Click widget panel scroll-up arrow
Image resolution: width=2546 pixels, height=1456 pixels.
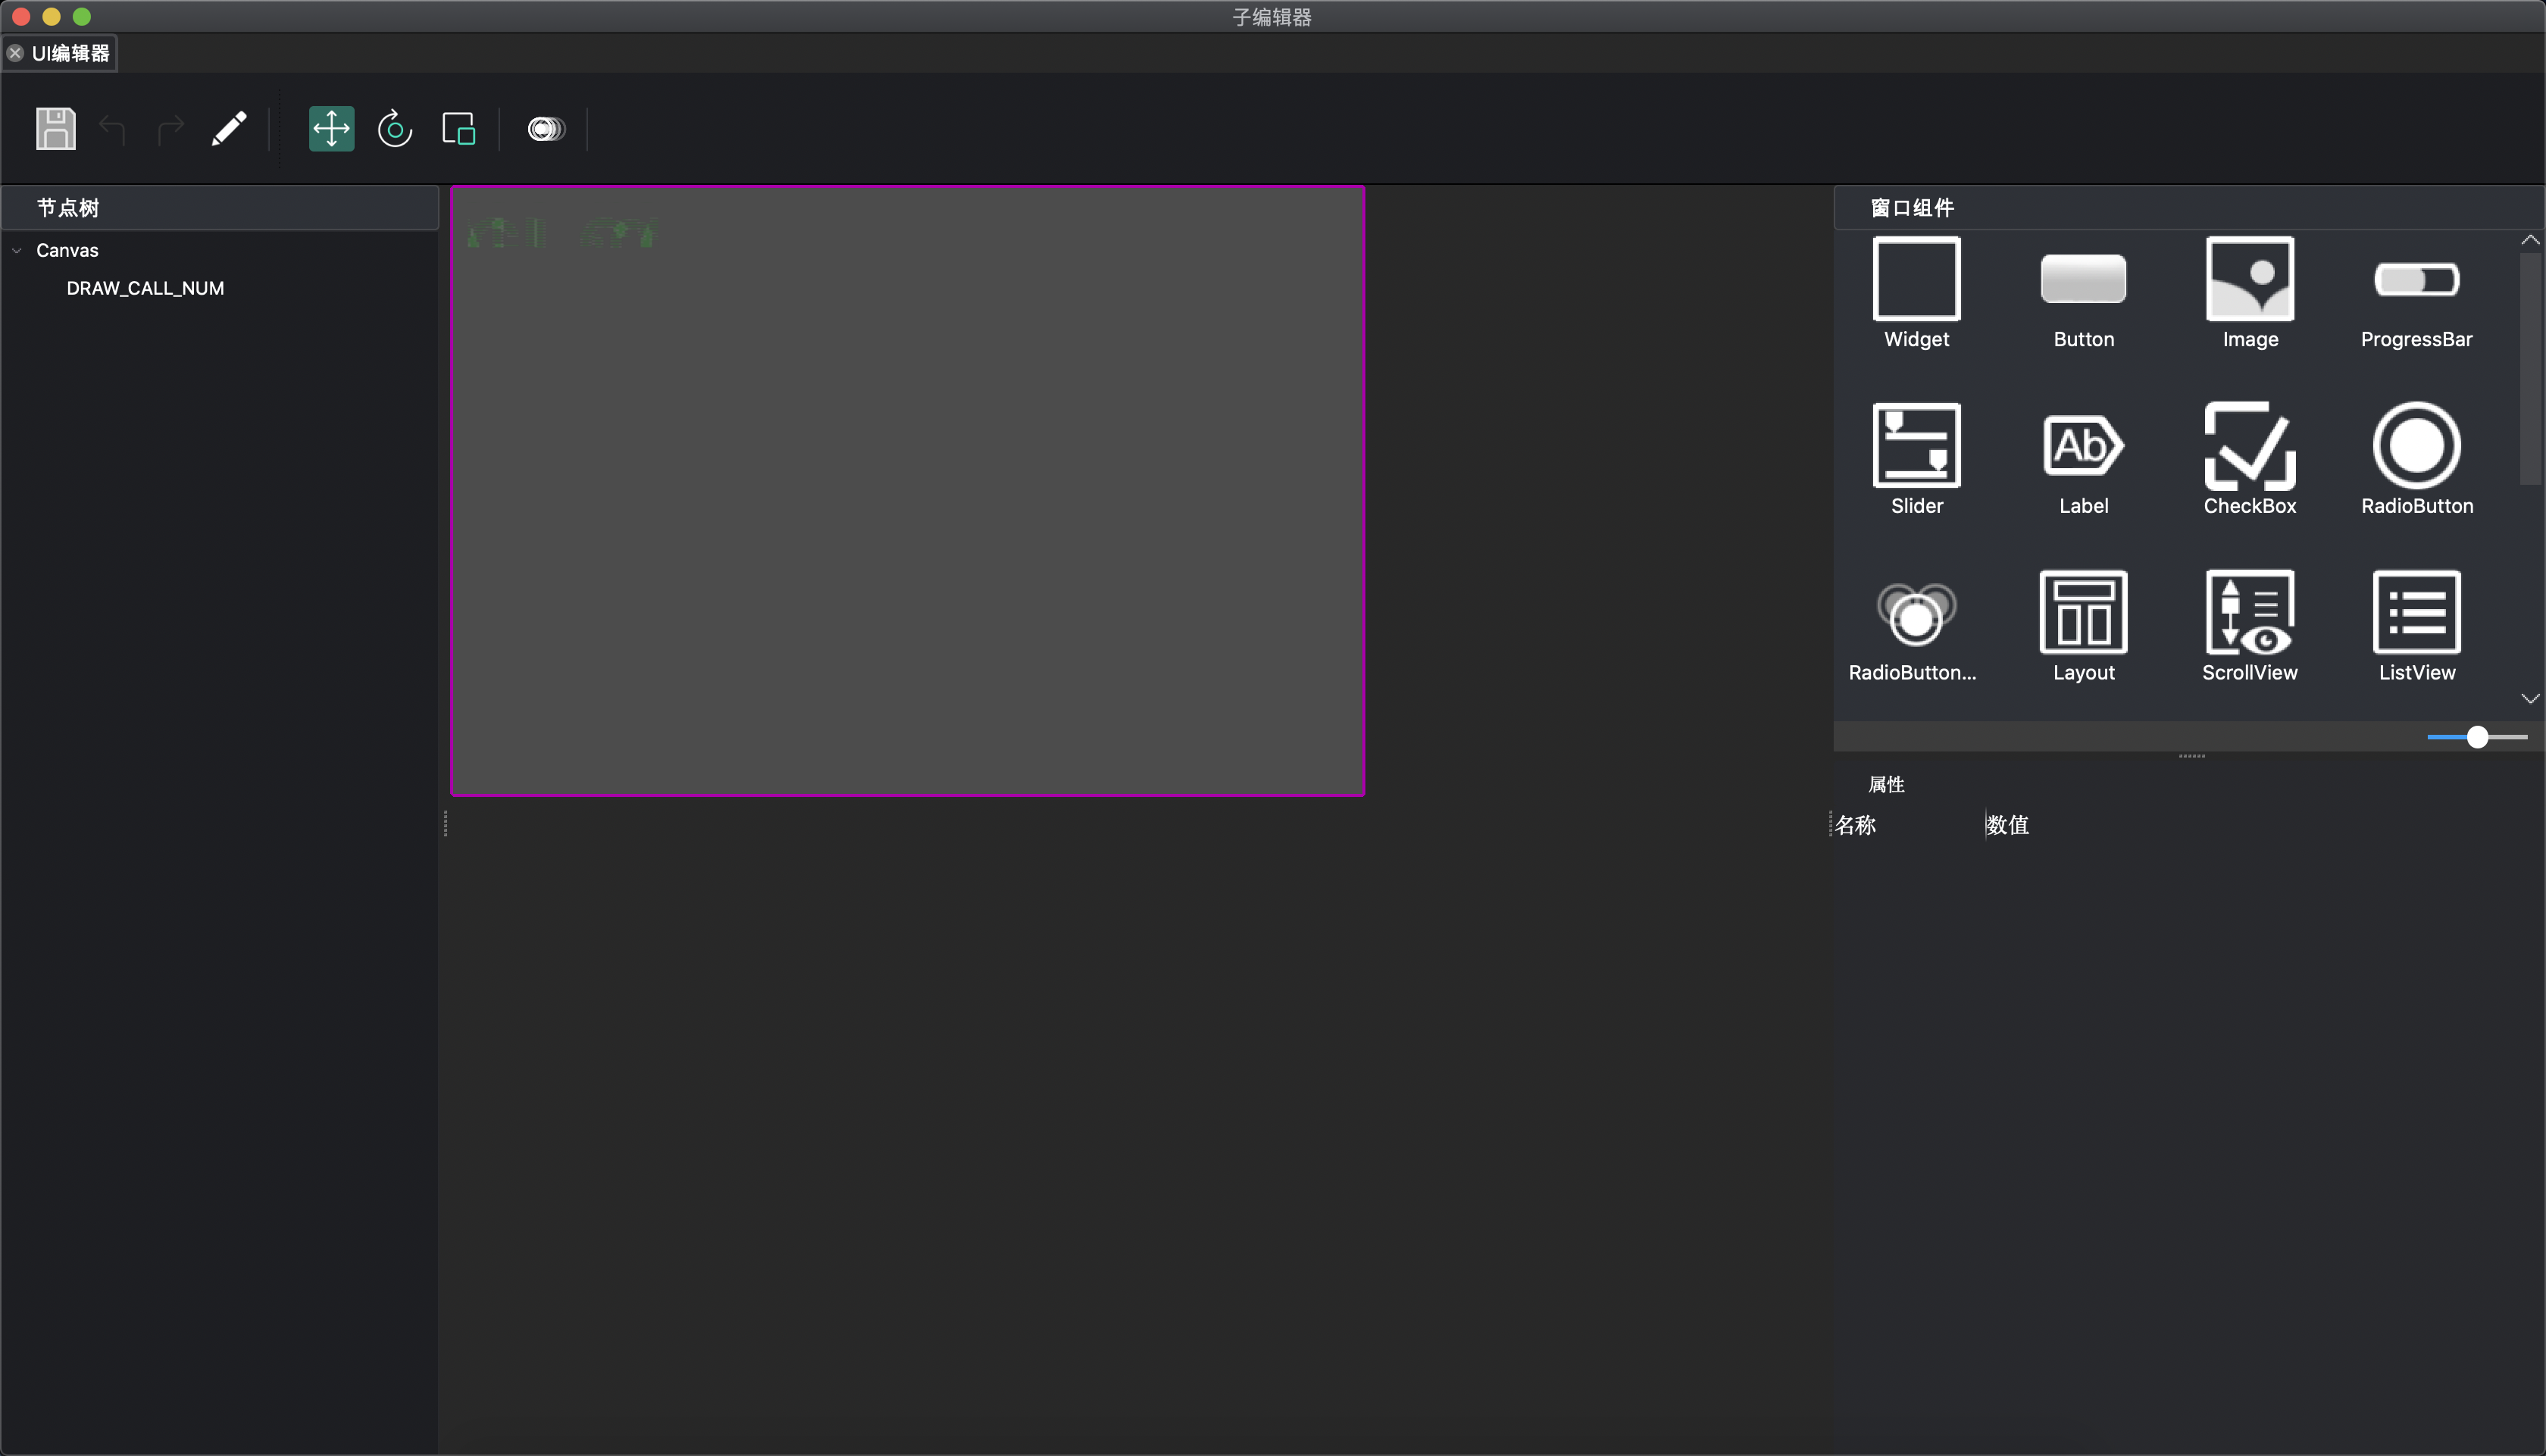pos(2530,240)
